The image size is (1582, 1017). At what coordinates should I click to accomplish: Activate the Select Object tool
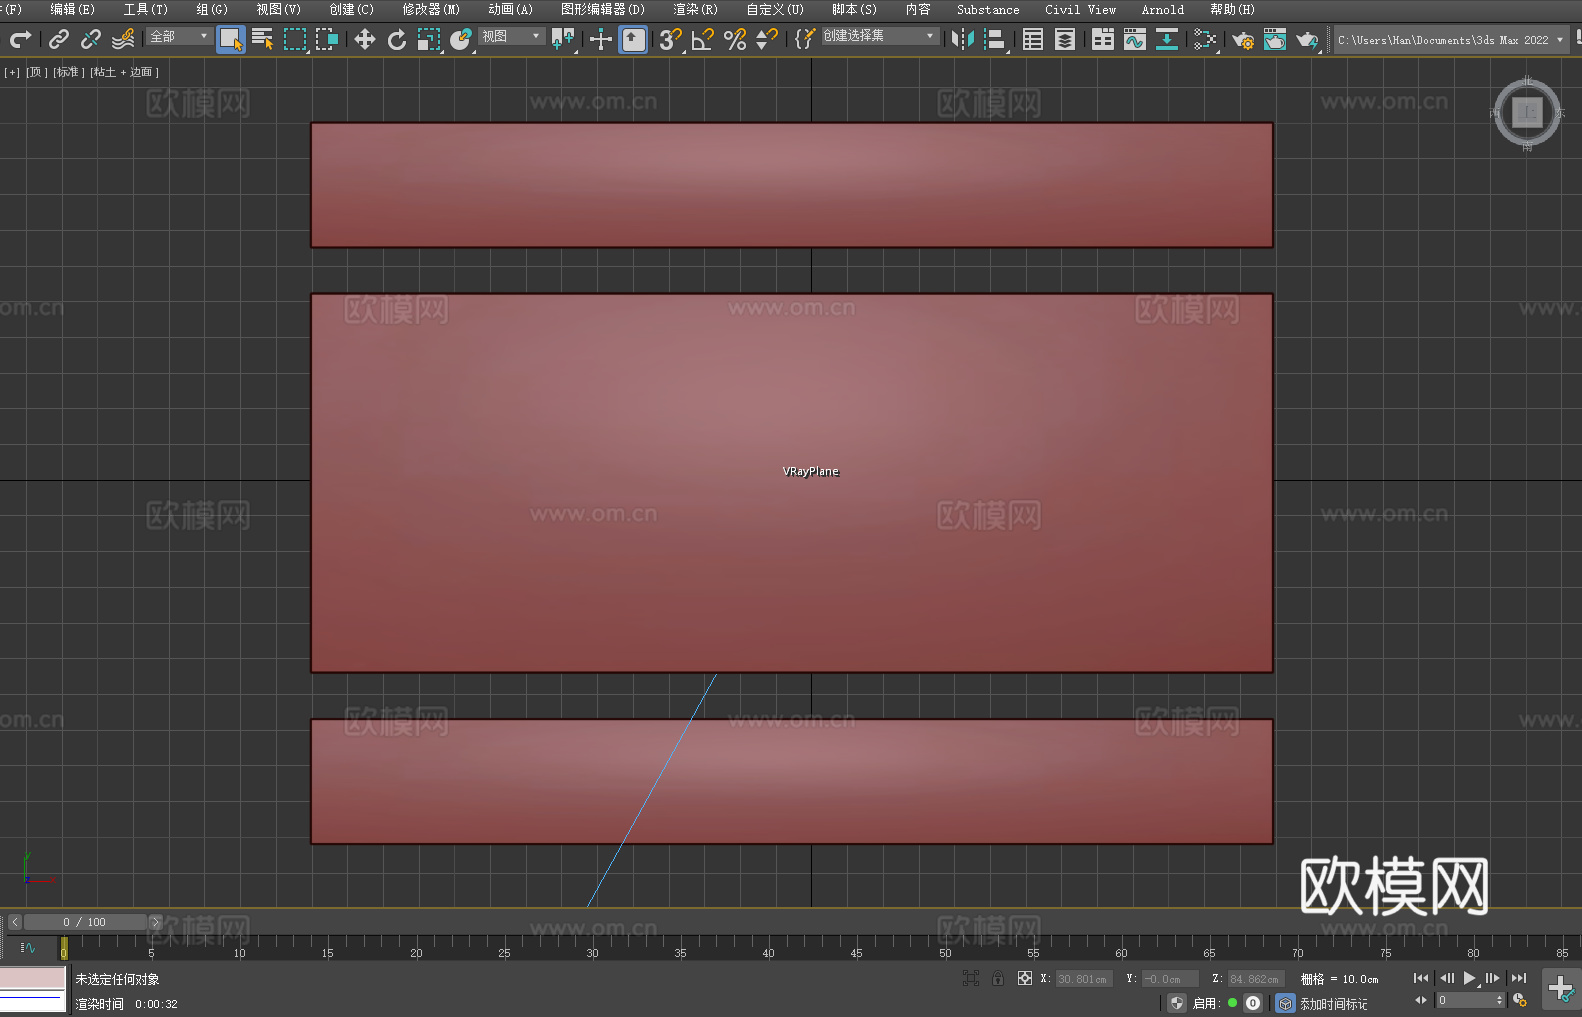coord(231,39)
